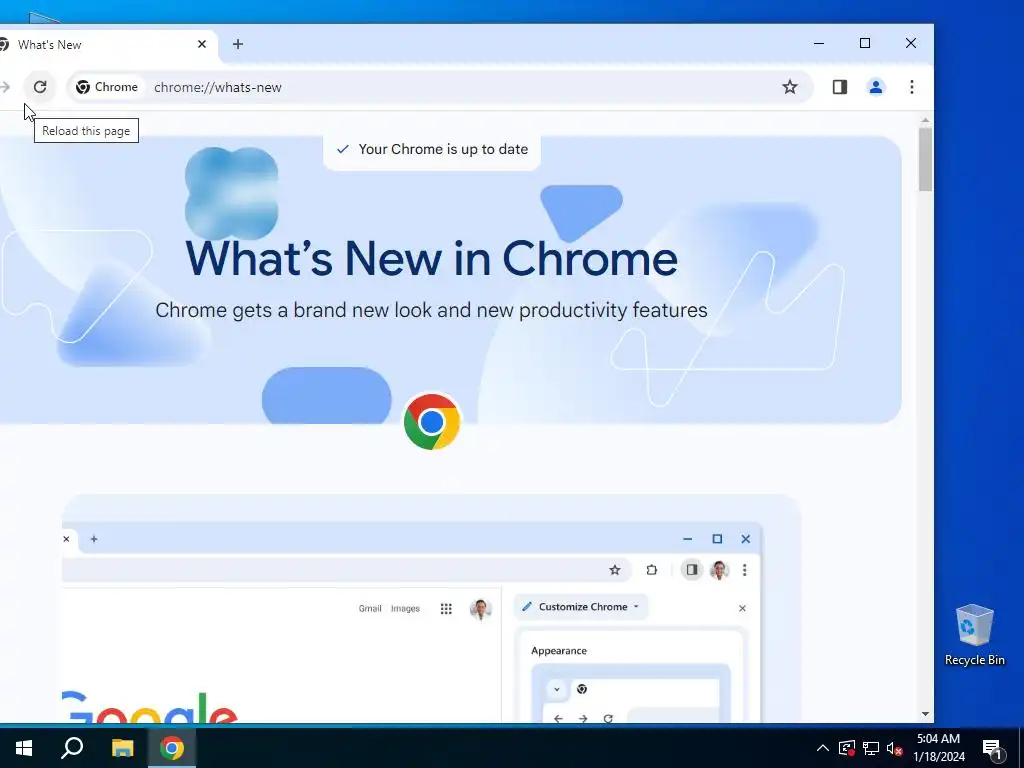The height and width of the screenshot is (768, 1024).
Task: Click the vertical scrollbar thumb
Action: [x=925, y=160]
